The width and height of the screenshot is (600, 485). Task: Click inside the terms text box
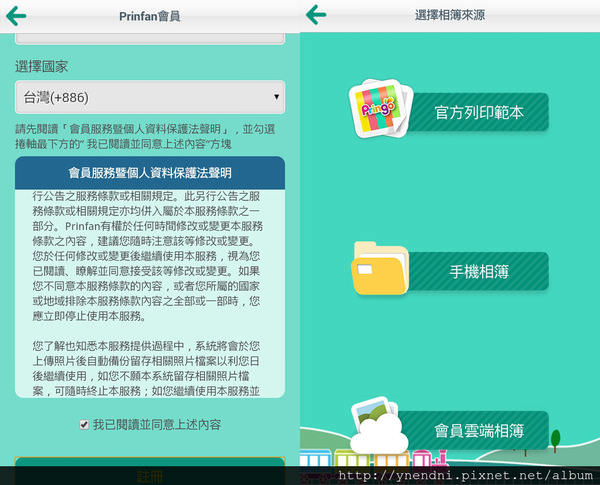150,293
